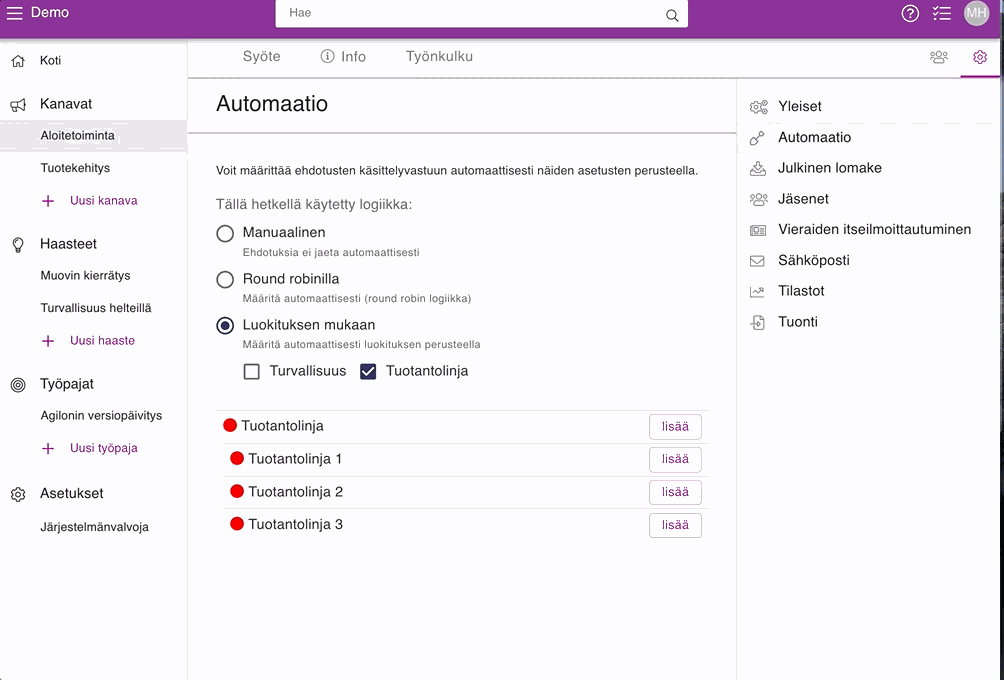Screen dimensions: 1004x680
Task: Click the Koti label in sidebar
Action: [x=51, y=60]
